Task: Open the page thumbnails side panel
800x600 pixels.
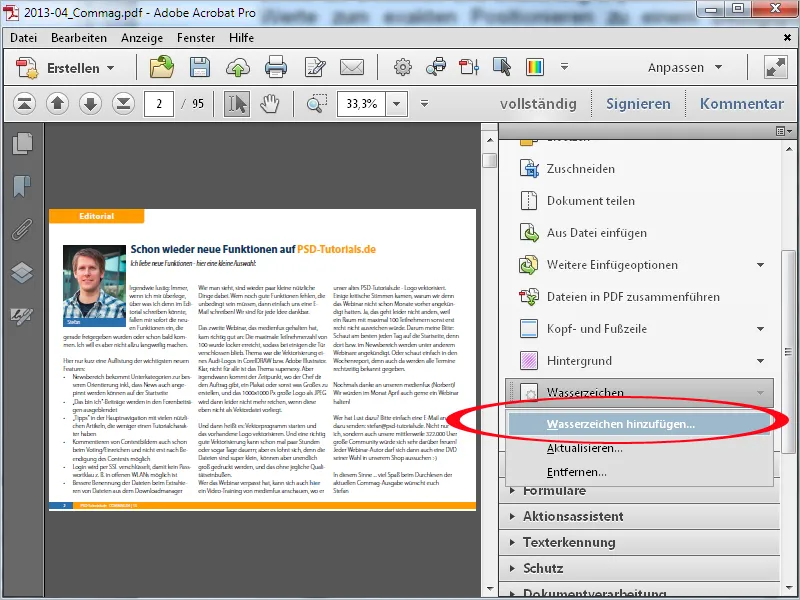Action: pos(22,143)
